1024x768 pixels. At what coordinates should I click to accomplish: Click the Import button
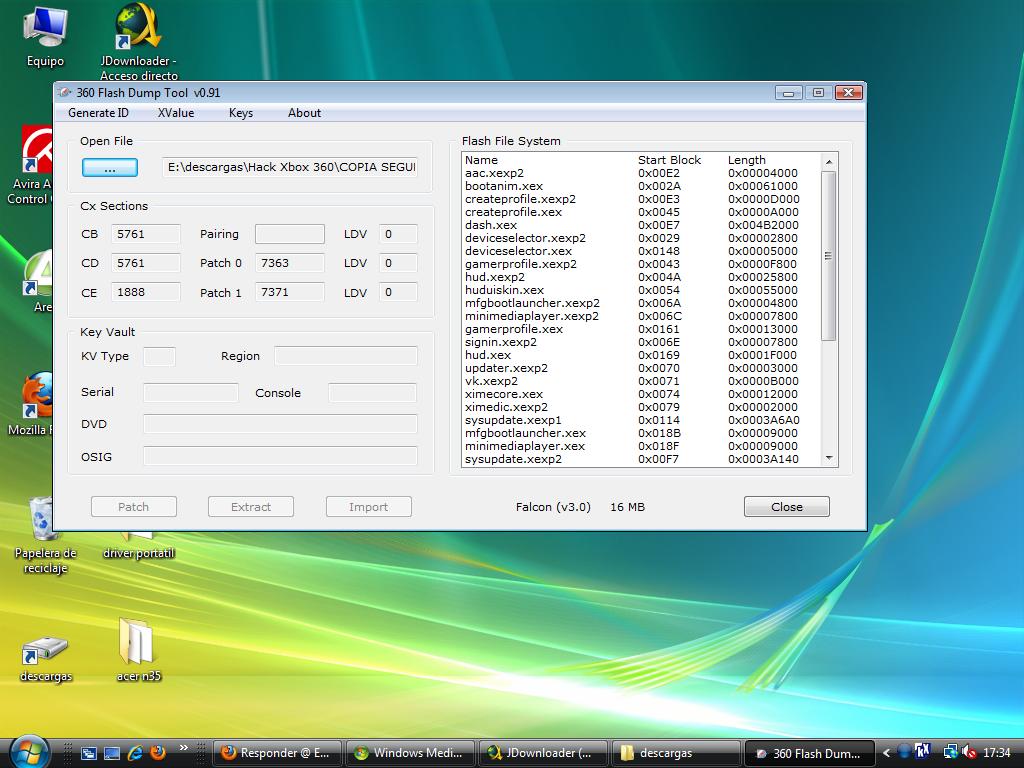[368, 507]
